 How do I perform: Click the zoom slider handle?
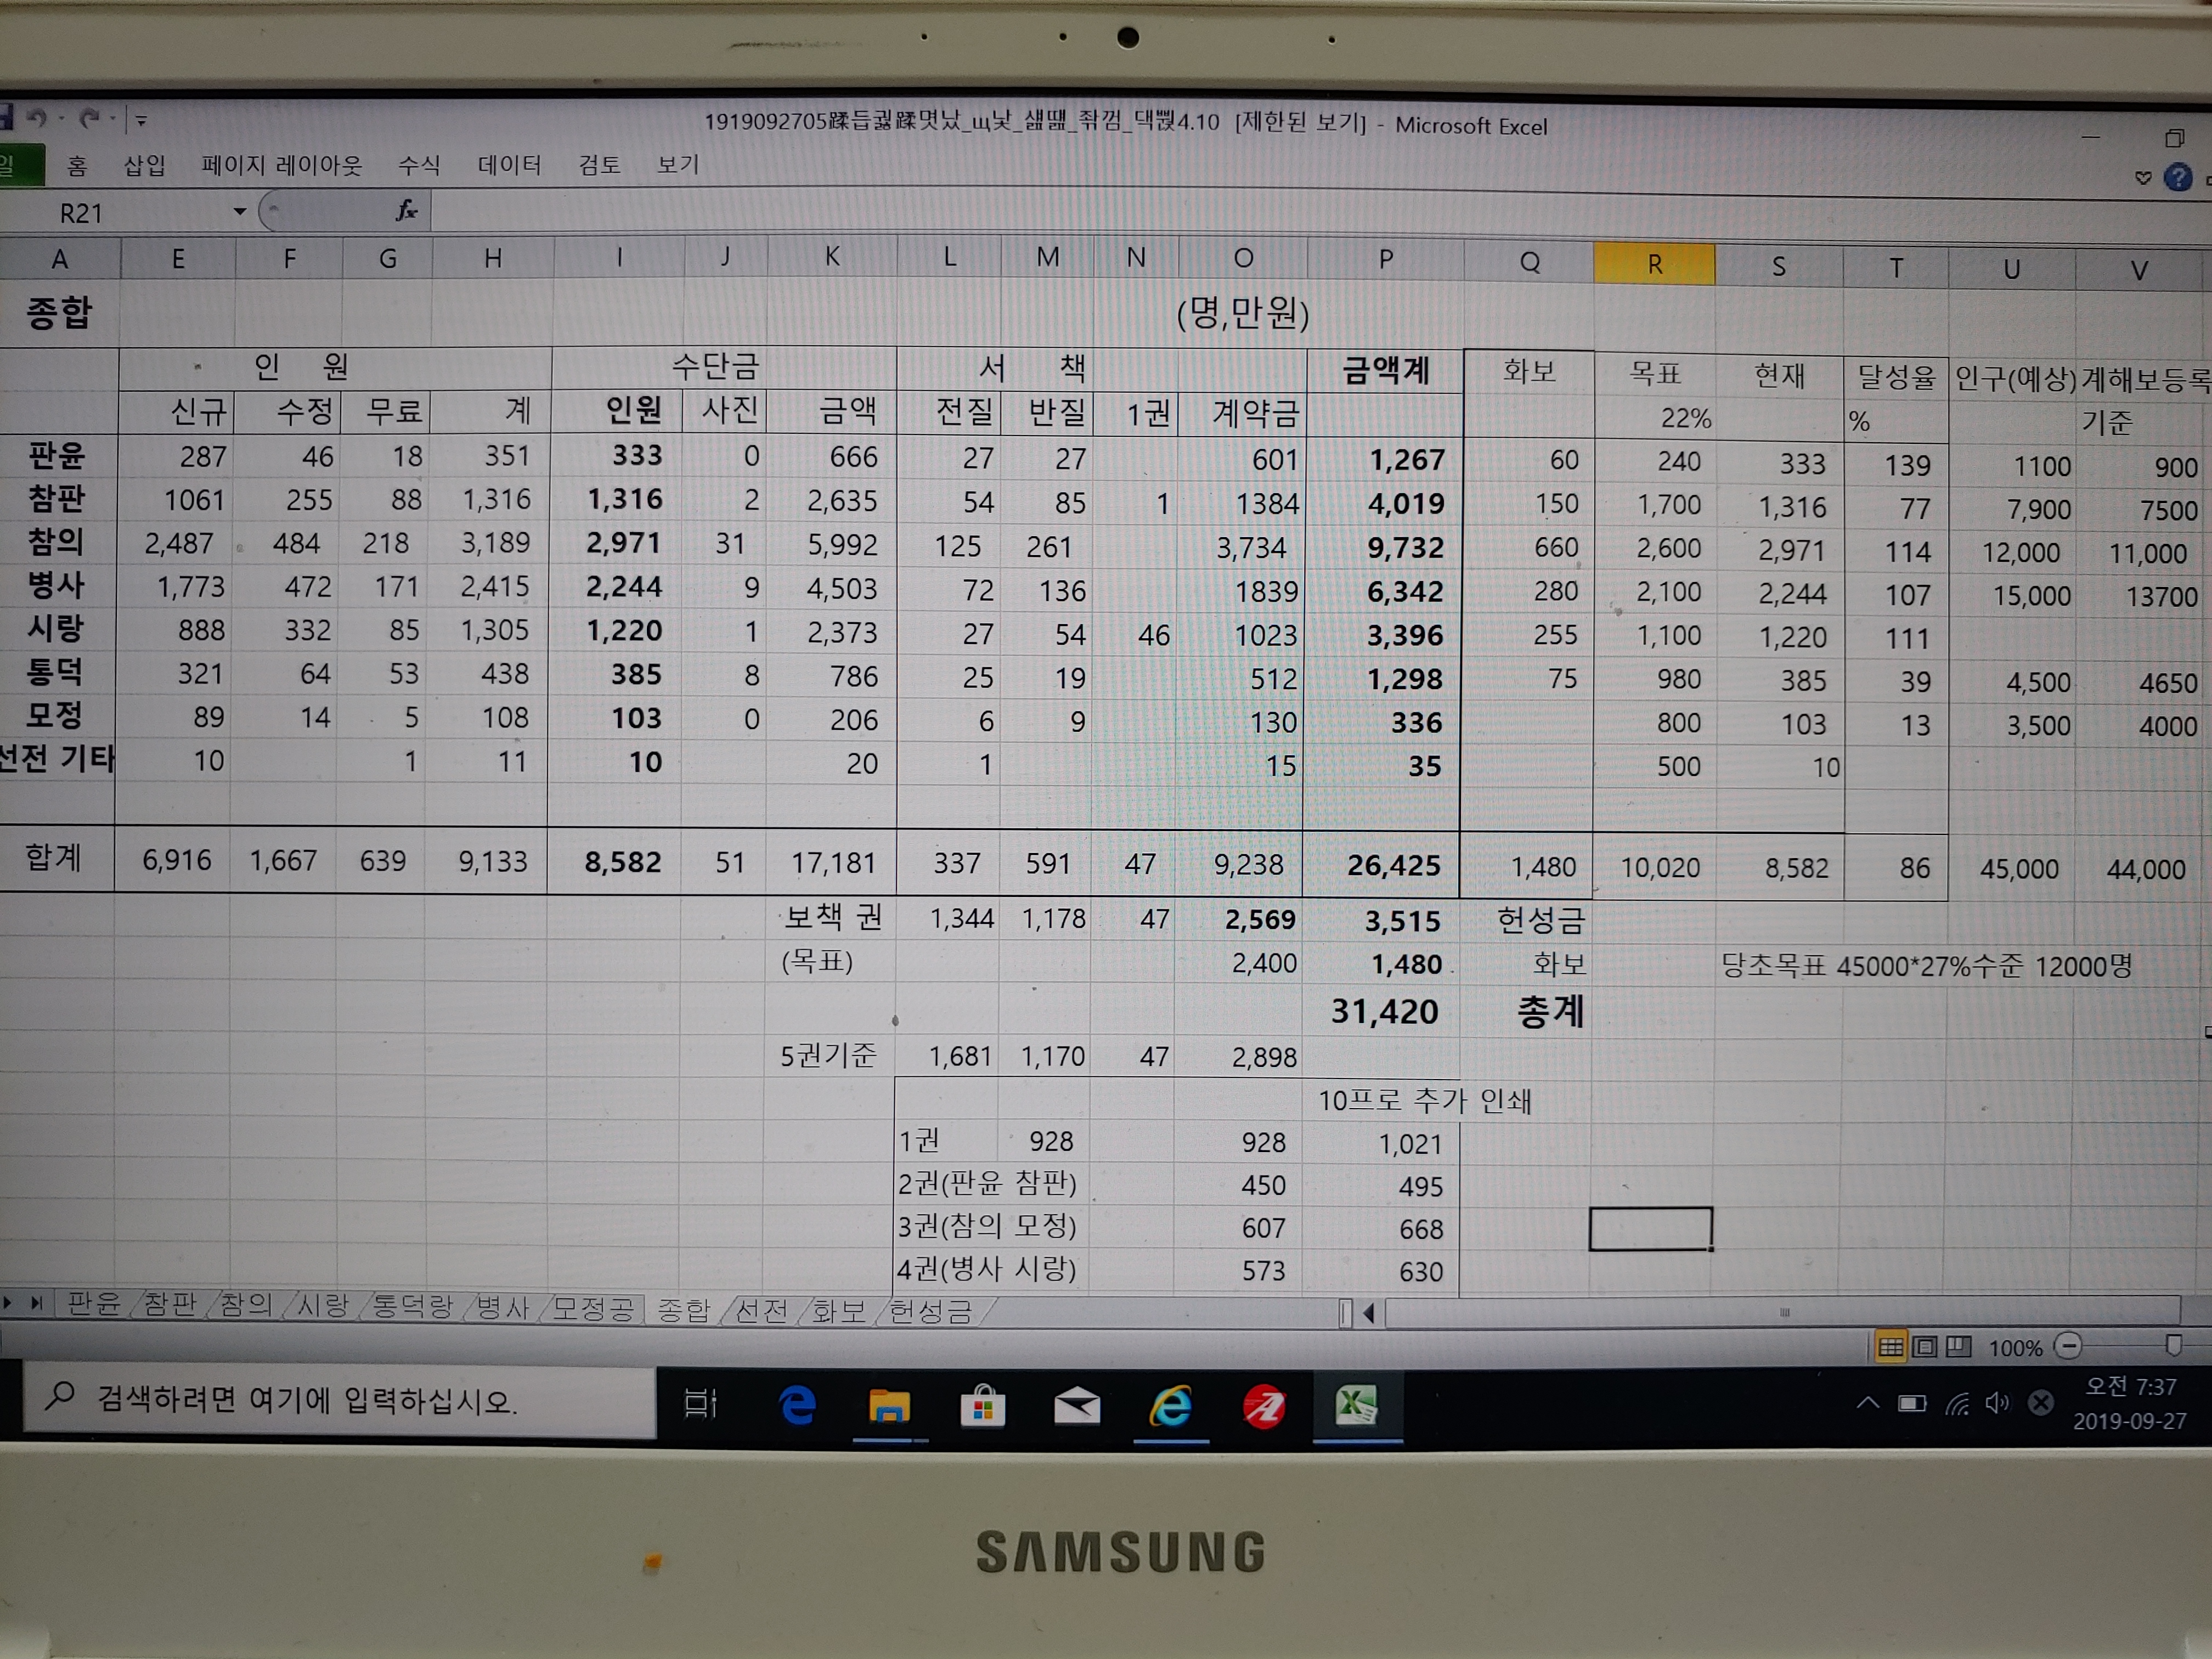(x=2174, y=1346)
